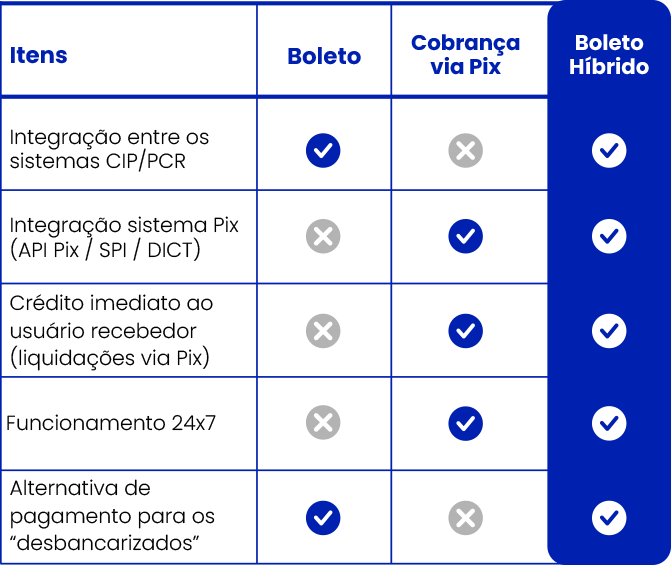Click the Boleto Híbrido checkmark for CIP/PCR integration
The image size is (671, 565).
pyautogui.click(x=609, y=150)
